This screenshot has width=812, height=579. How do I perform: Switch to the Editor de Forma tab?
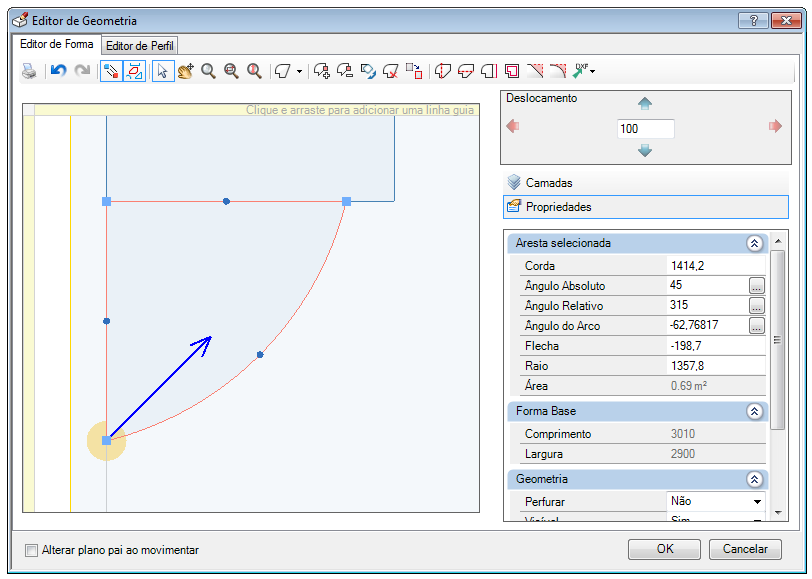(56, 44)
